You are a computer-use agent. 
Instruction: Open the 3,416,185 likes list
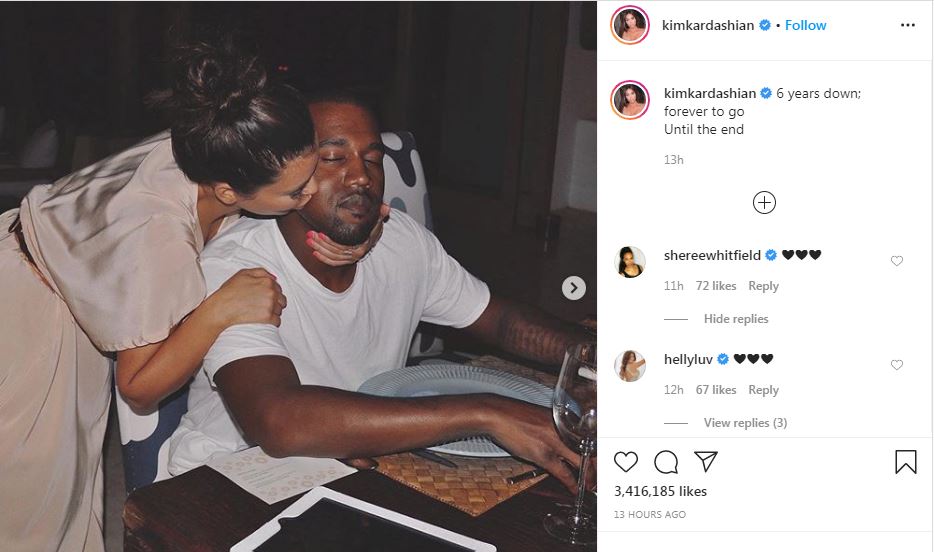pos(660,491)
